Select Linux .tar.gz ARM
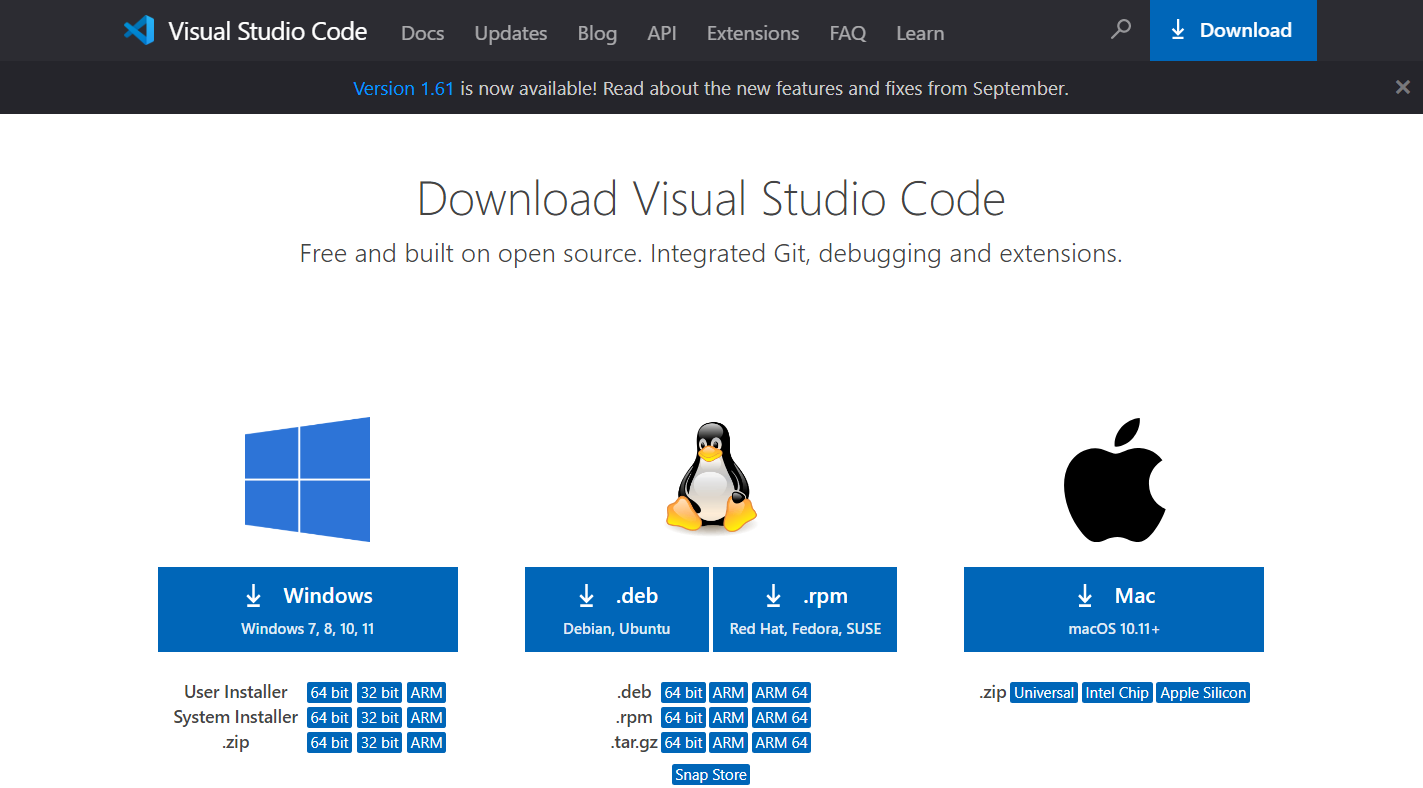 coord(729,742)
